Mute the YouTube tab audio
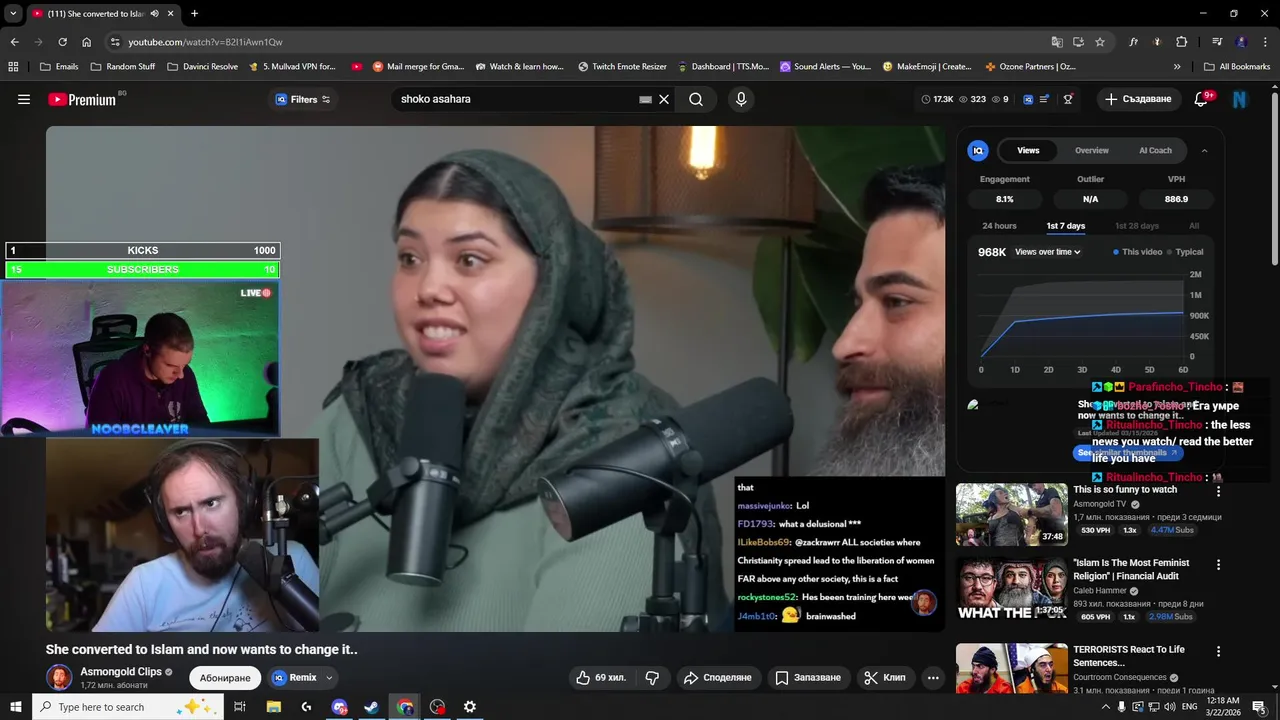This screenshot has width=1280, height=720. [x=154, y=13]
